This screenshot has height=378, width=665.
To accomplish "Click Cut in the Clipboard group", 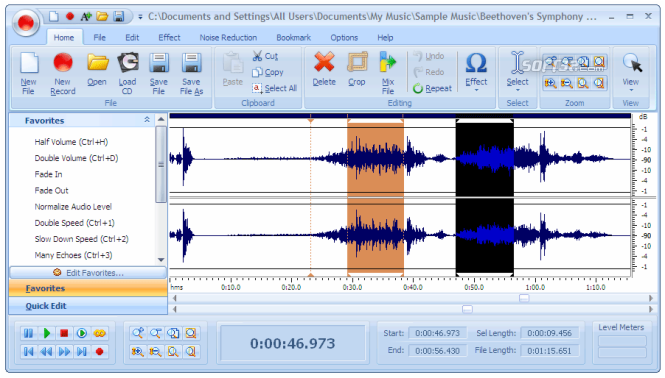I will click(265, 56).
